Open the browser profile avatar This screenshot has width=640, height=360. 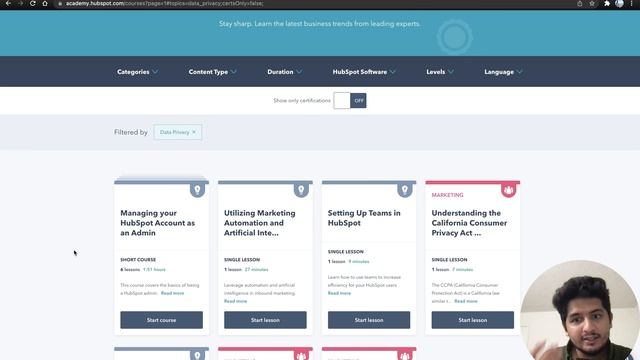tap(620, 4)
